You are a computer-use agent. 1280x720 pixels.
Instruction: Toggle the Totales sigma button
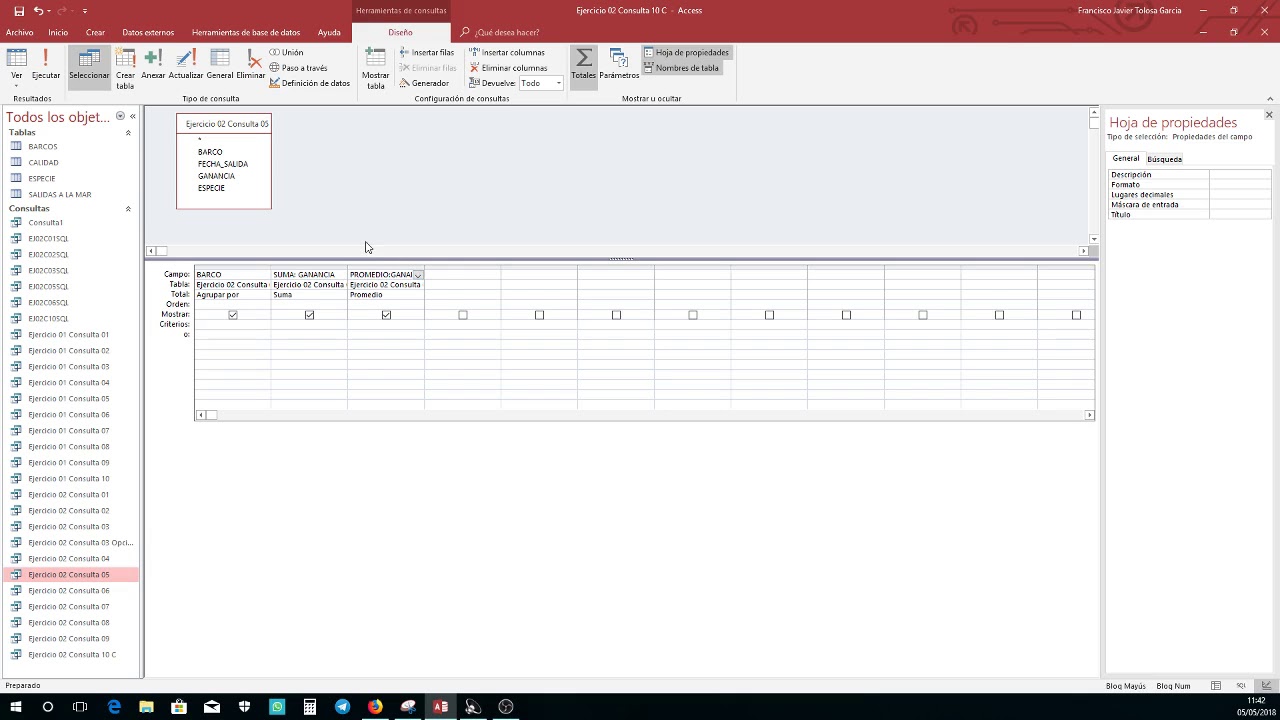(584, 65)
